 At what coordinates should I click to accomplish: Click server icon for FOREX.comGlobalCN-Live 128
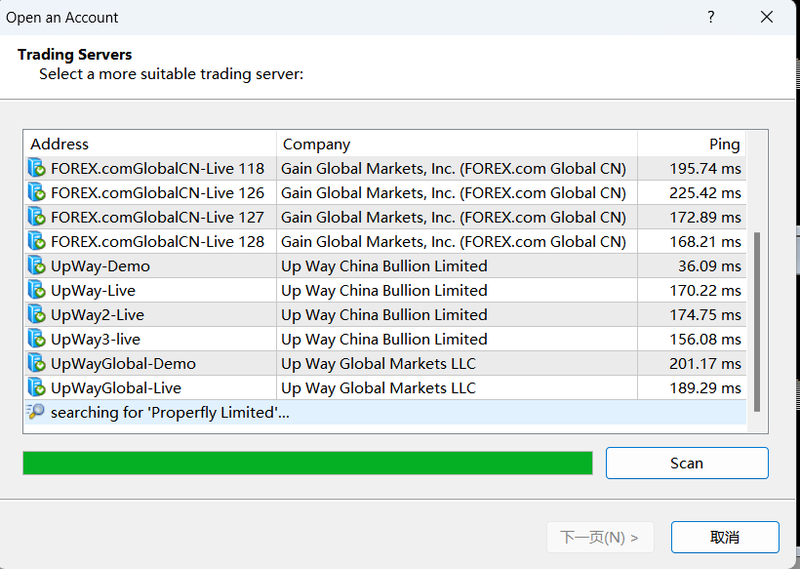[37, 241]
